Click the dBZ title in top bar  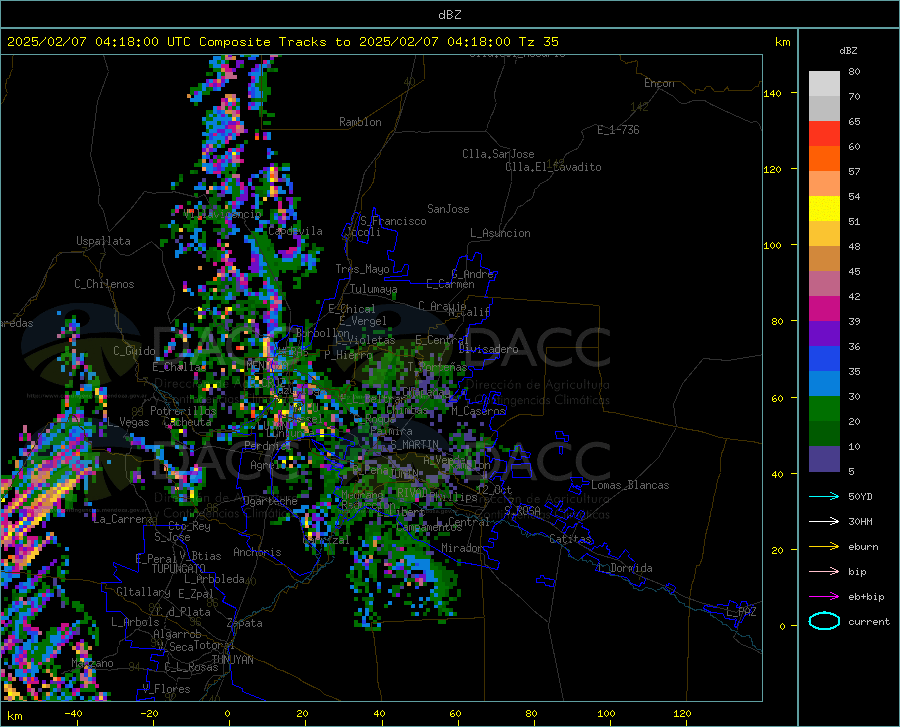click(x=449, y=15)
